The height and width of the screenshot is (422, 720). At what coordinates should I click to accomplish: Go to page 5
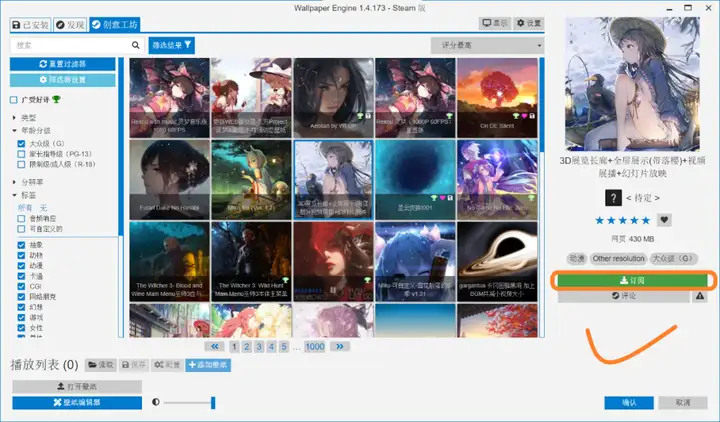[284, 347]
